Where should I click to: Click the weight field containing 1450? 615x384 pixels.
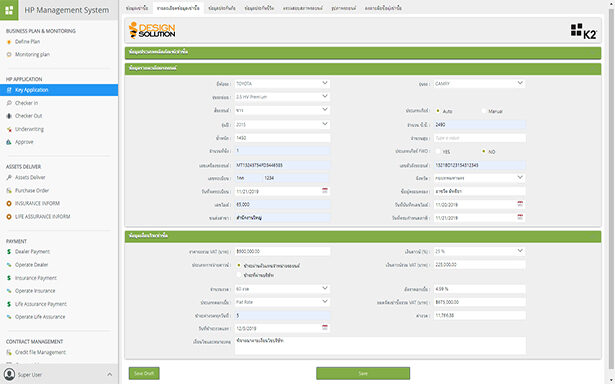[282, 138]
